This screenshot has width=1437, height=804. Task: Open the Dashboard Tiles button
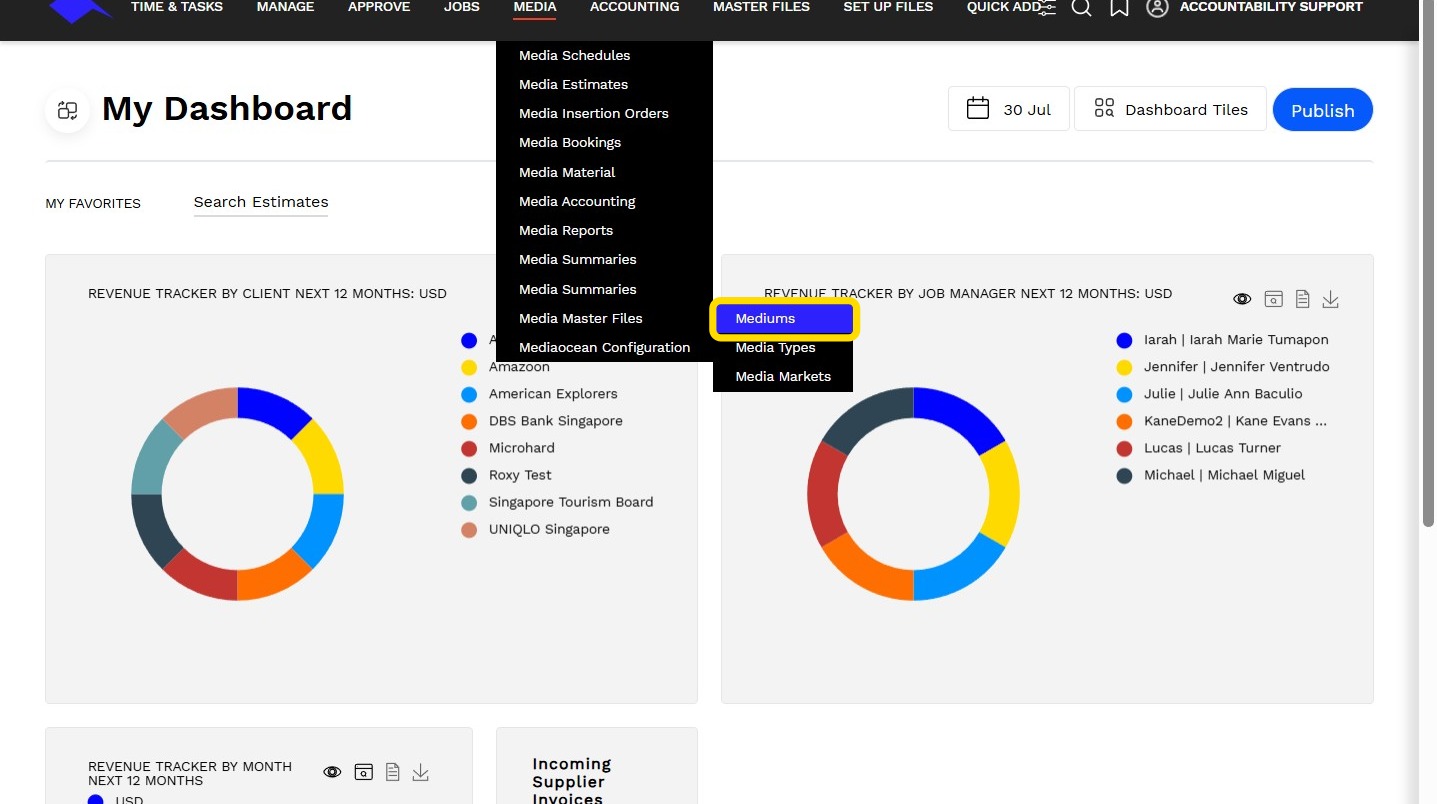[x=1170, y=109]
